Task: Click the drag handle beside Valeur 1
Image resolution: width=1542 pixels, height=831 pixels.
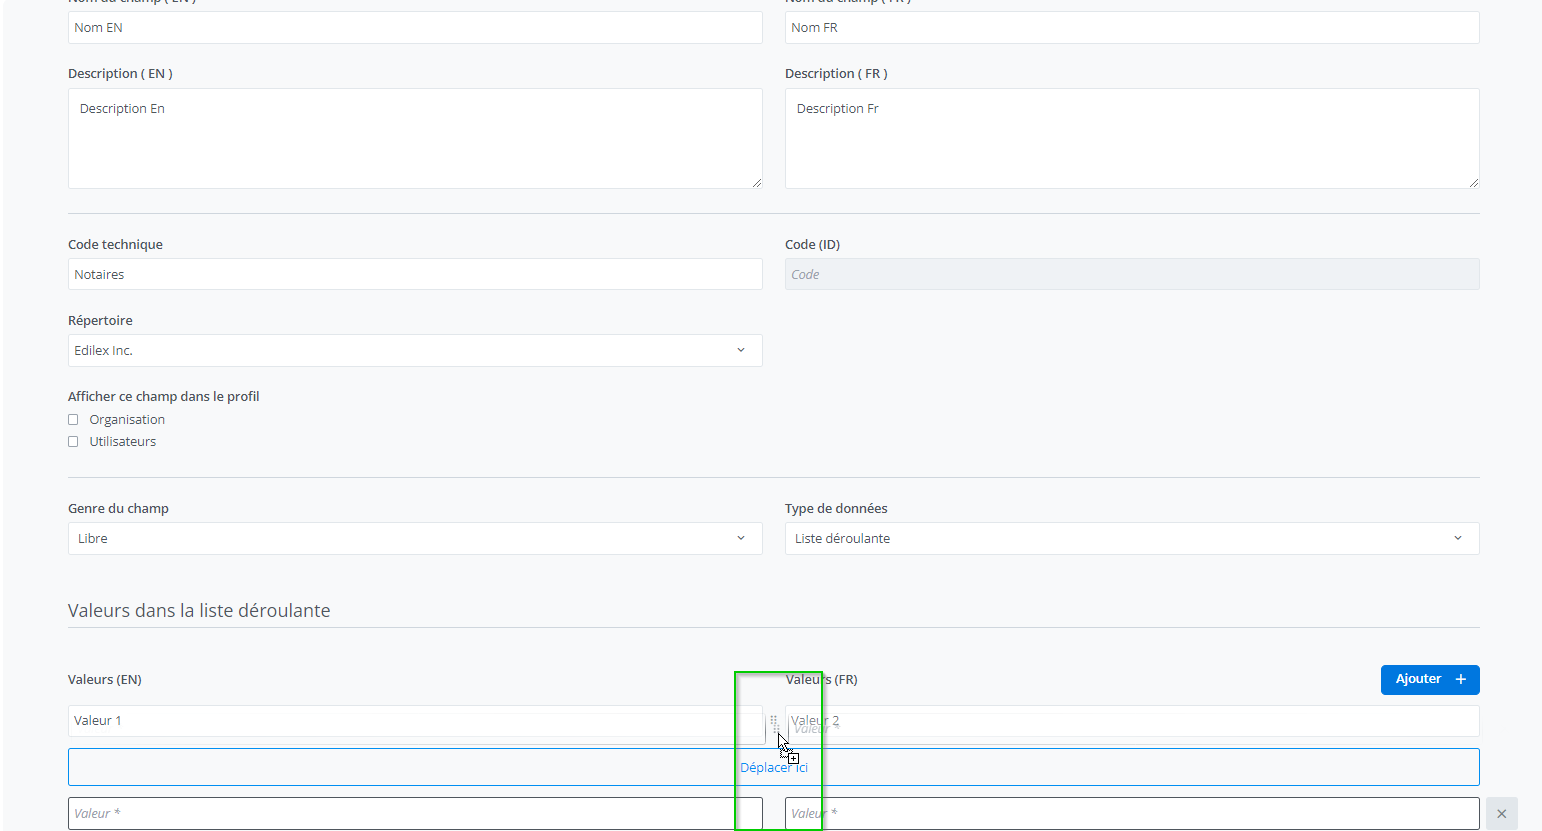Action: tap(773, 721)
